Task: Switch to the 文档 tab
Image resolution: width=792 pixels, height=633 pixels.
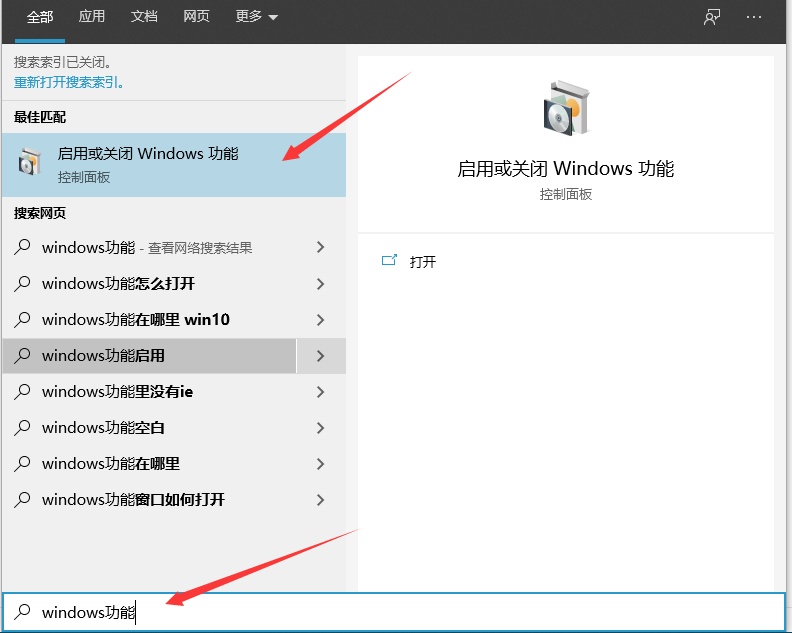Action: pos(144,17)
